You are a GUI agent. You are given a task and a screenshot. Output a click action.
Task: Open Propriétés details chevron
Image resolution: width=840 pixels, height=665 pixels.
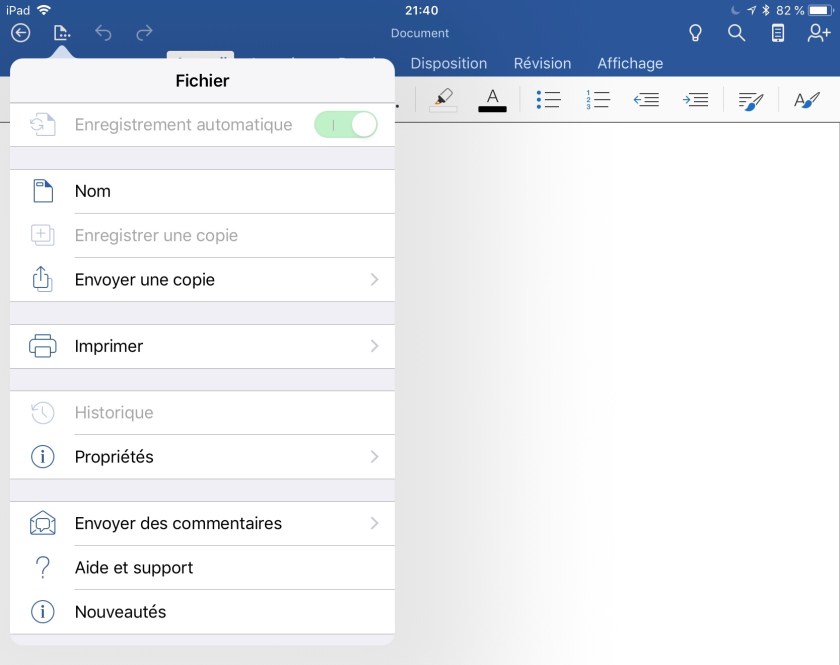point(374,457)
